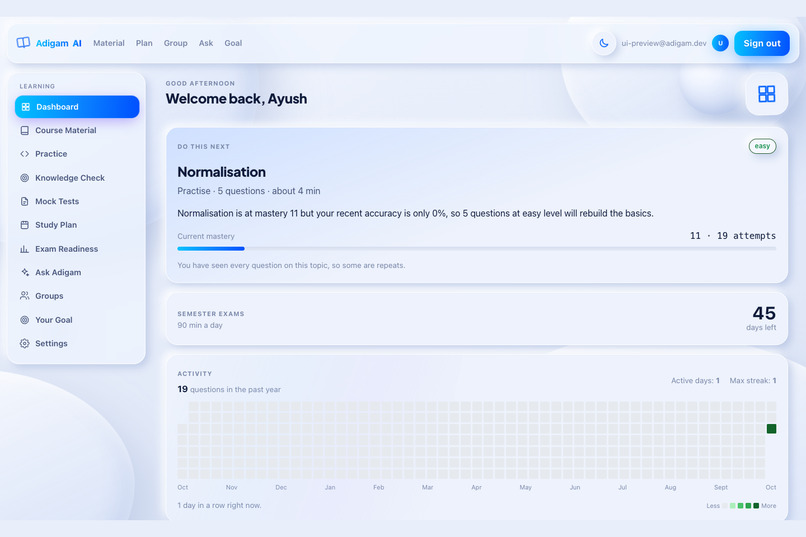This screenshot has width=806, height=537.
Task: Open Ask Adigam in the sidebar
Action: click(x=77, y=272)
